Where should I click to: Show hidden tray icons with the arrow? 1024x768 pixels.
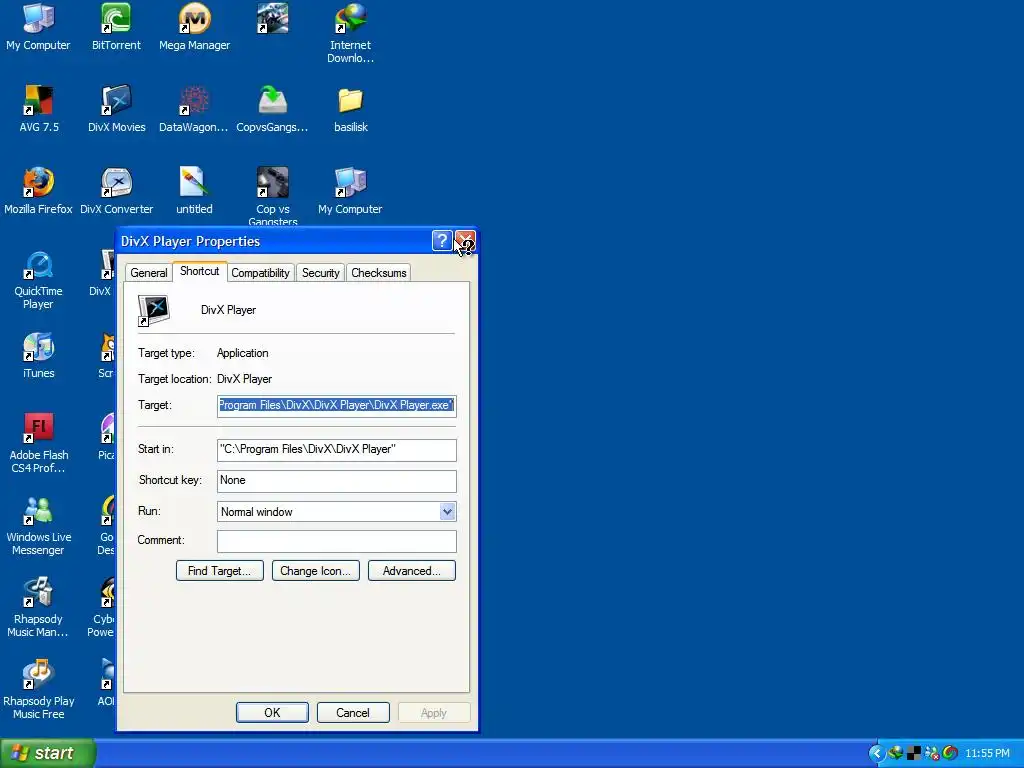[x=876, y=753]
